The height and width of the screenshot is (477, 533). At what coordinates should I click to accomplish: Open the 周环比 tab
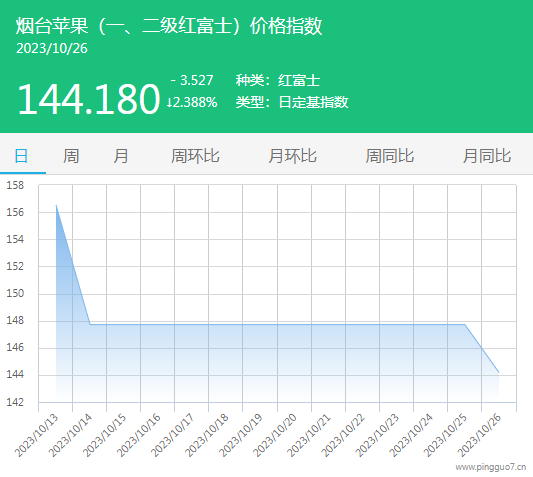click(x=195, y=156)
